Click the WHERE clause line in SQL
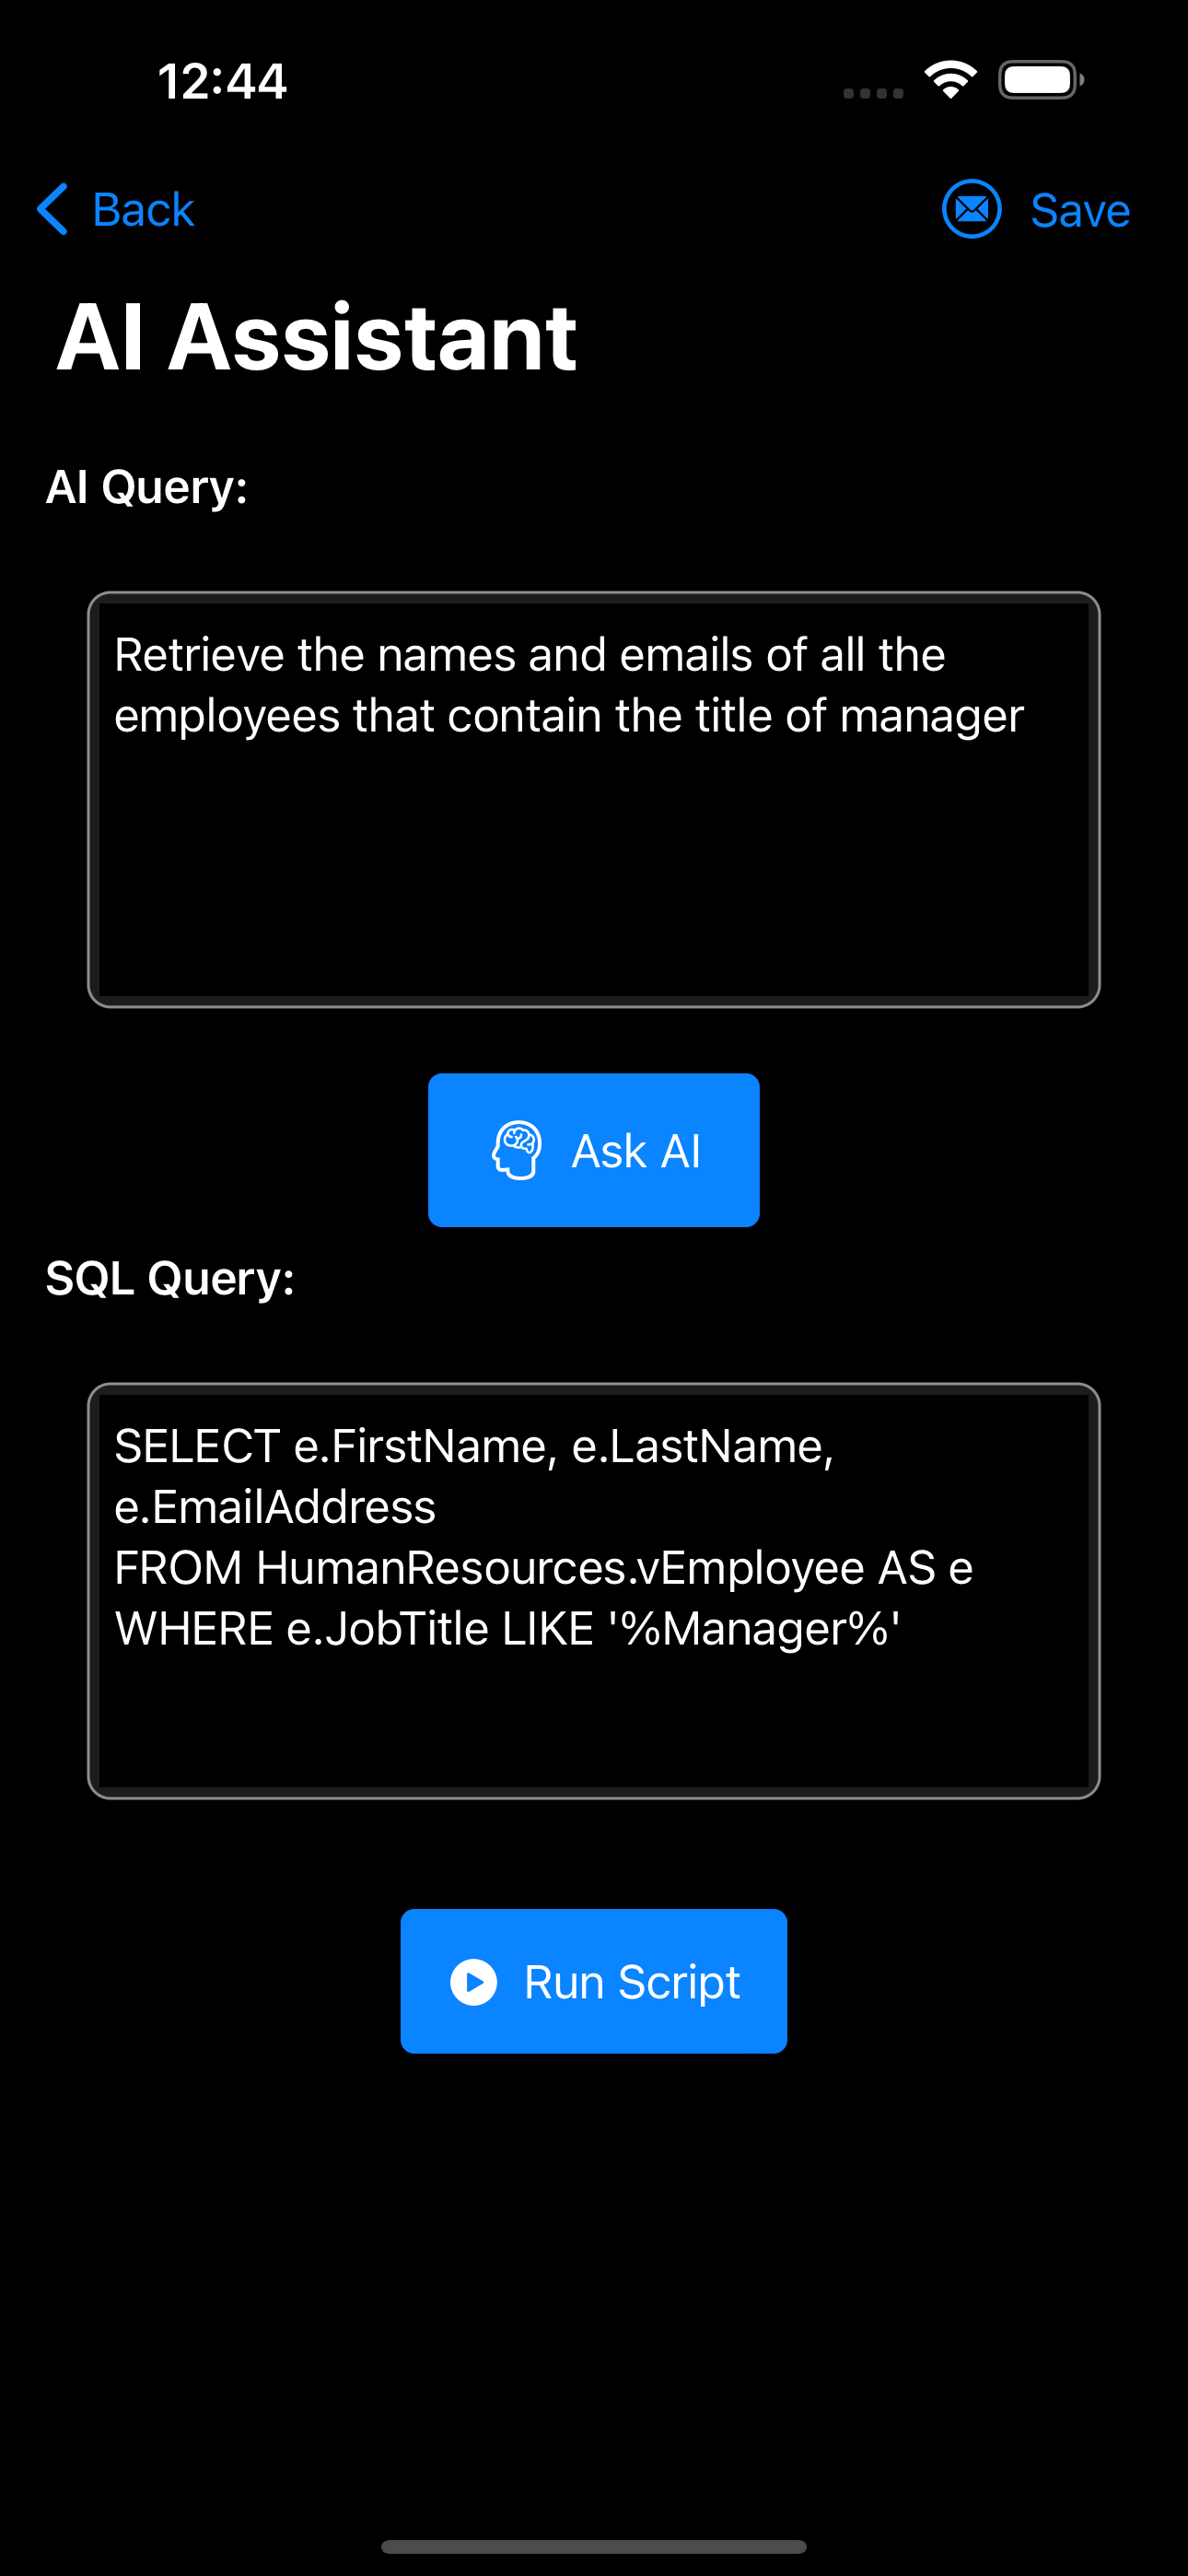This screenshot has height=2576, width=1188. pos(507,1629)
